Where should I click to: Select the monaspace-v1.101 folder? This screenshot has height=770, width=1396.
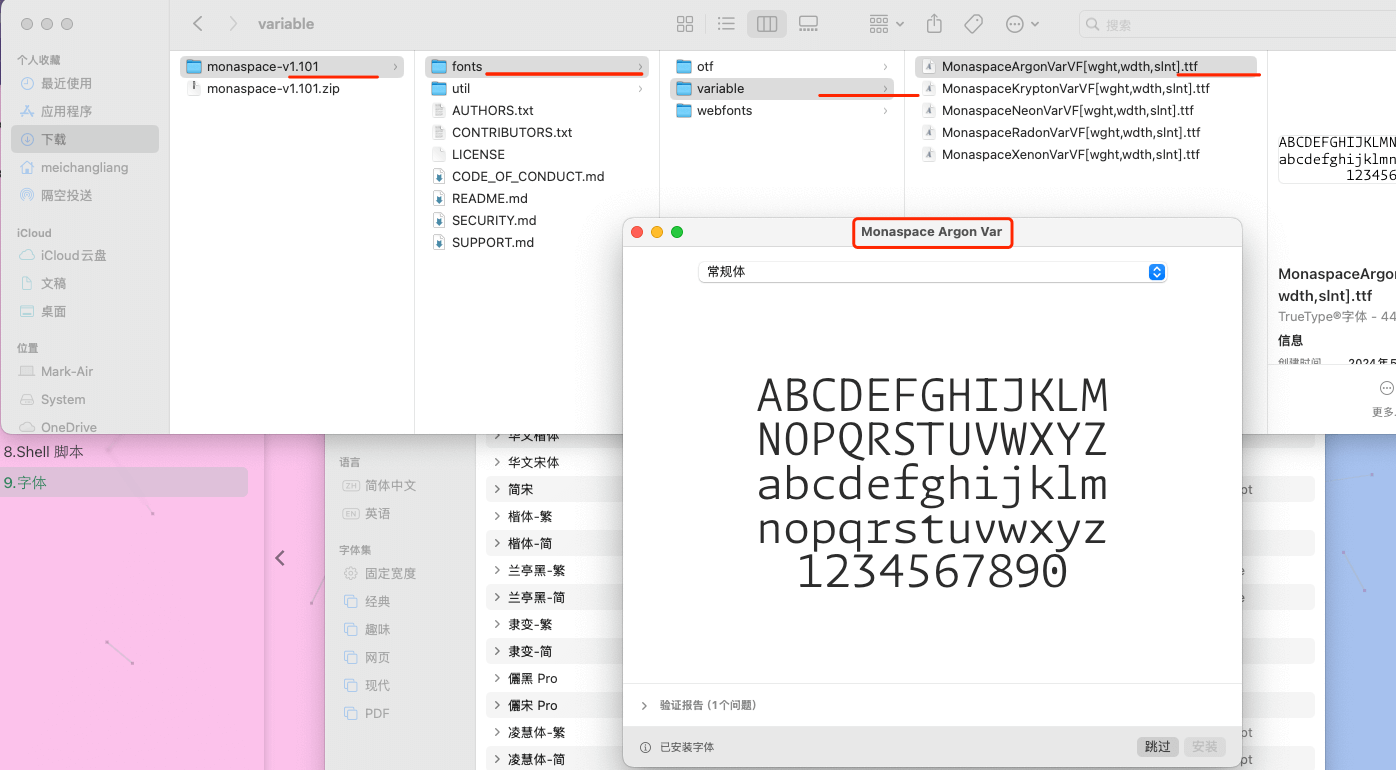tap(292, 66)
